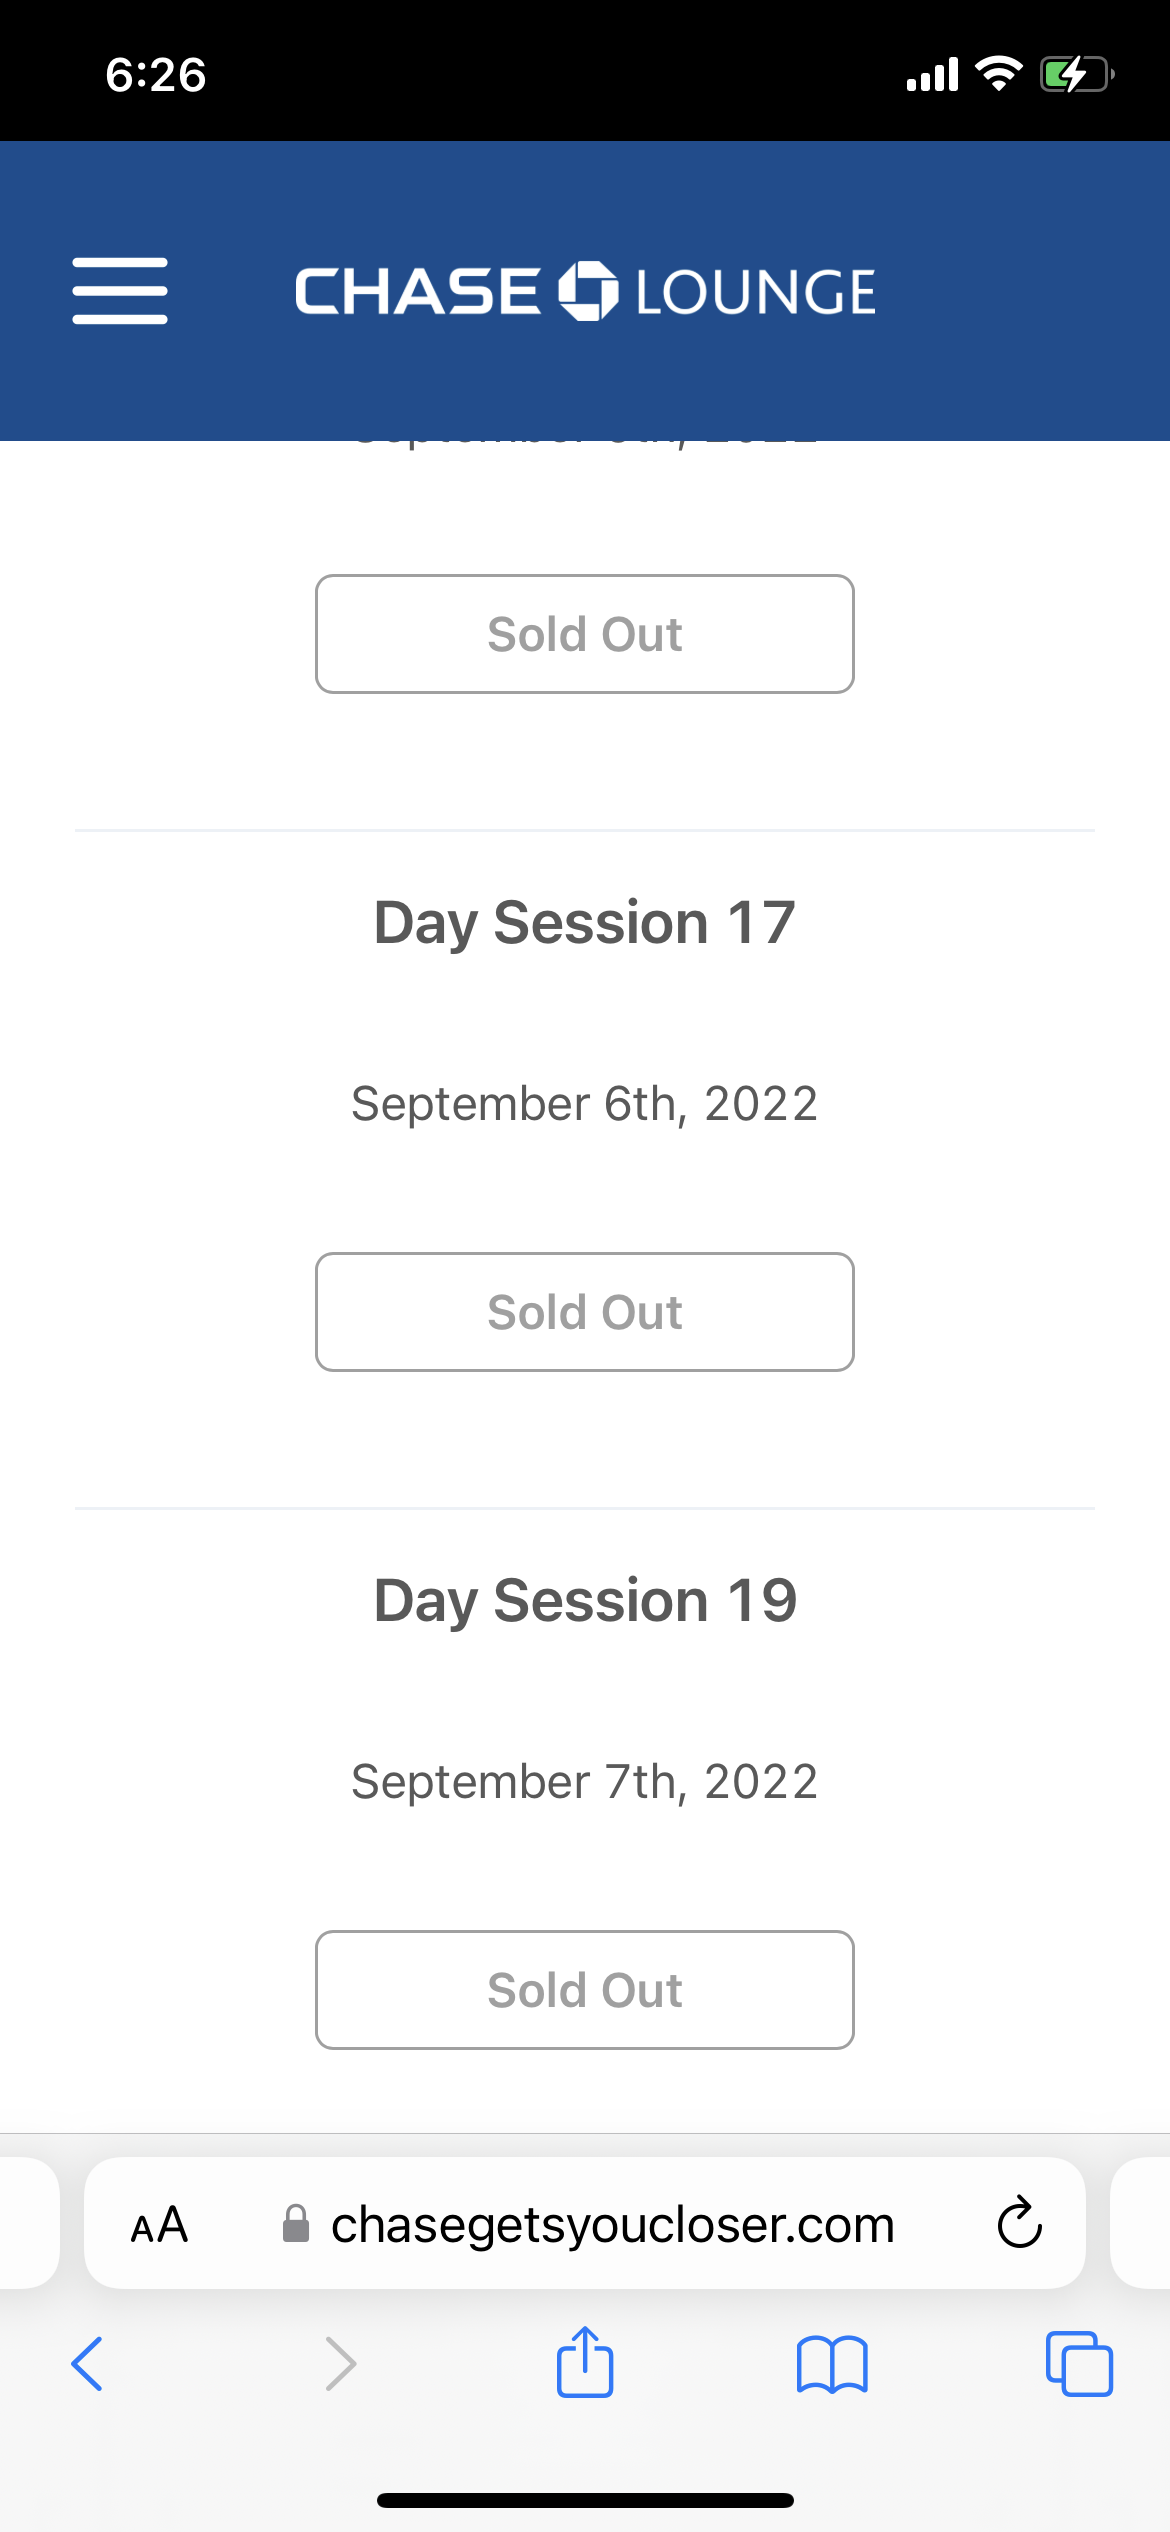
Task: Tap Sold Out under Day Session 19
Action: [585, 1990]
